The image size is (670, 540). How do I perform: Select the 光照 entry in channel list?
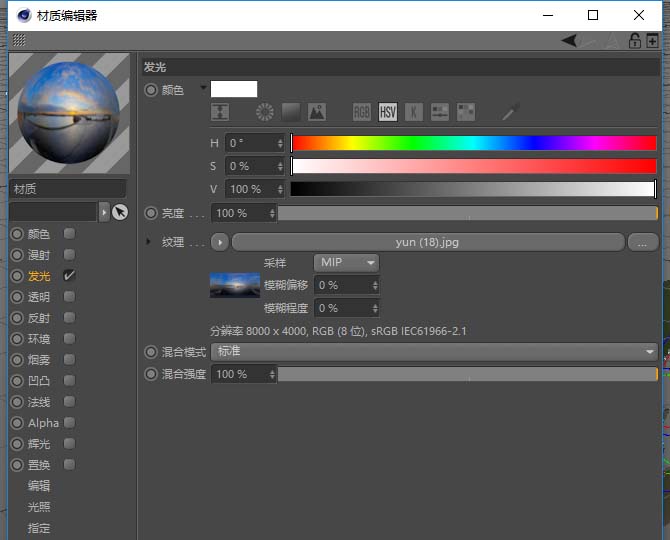39,507
